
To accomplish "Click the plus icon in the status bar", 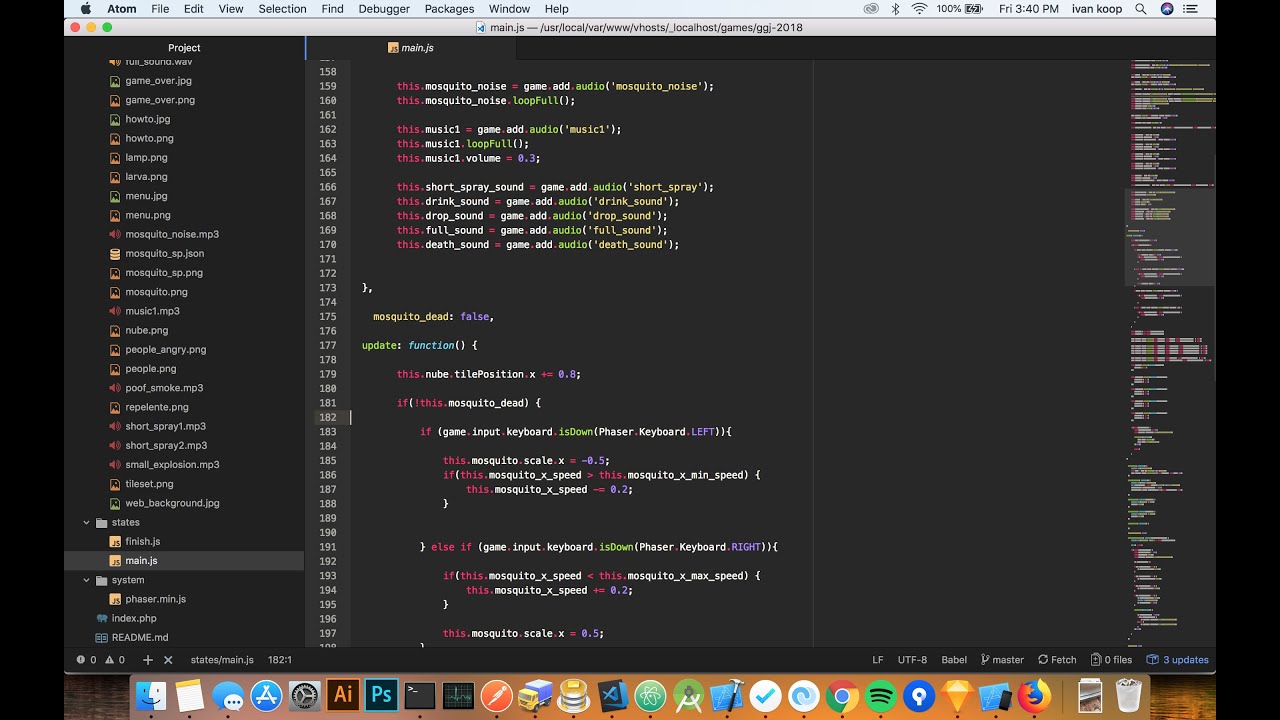I will click(x=147, y=660).
